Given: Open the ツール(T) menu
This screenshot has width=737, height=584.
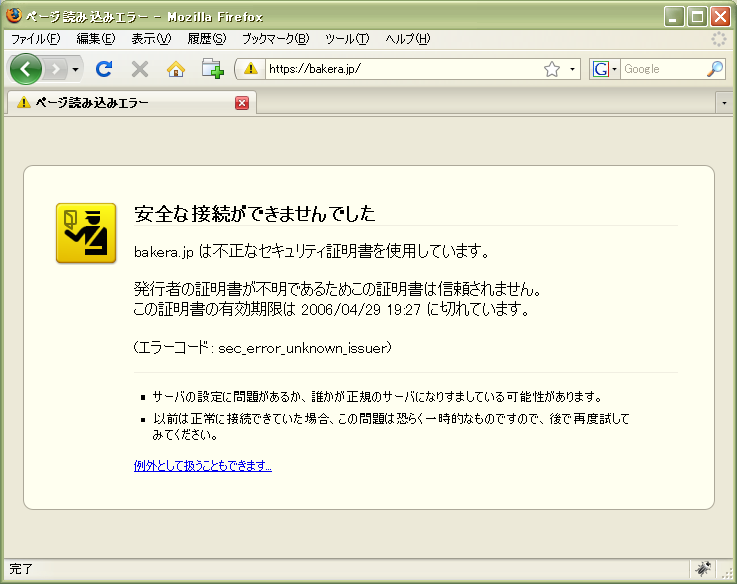Looking at the screenshot, I should tap(347, 39).
